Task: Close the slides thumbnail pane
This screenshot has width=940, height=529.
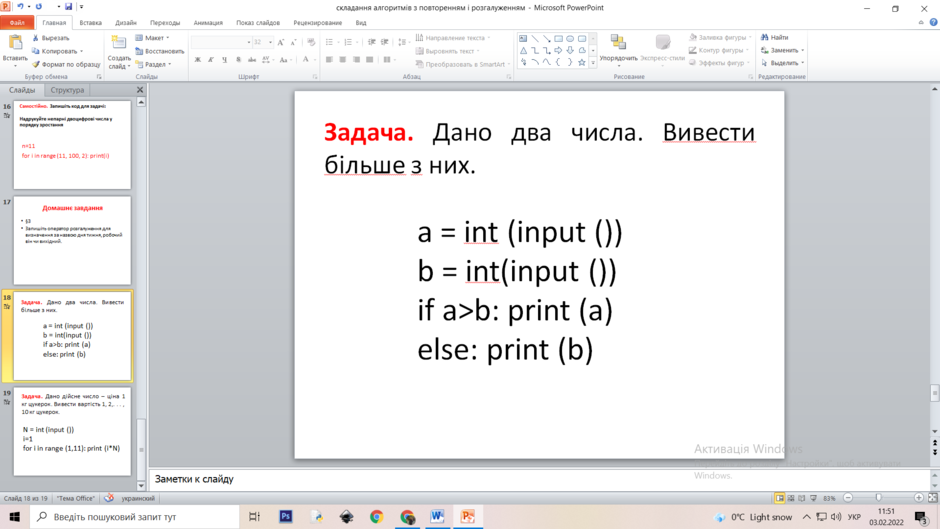Action: click(x=140, y=90)
